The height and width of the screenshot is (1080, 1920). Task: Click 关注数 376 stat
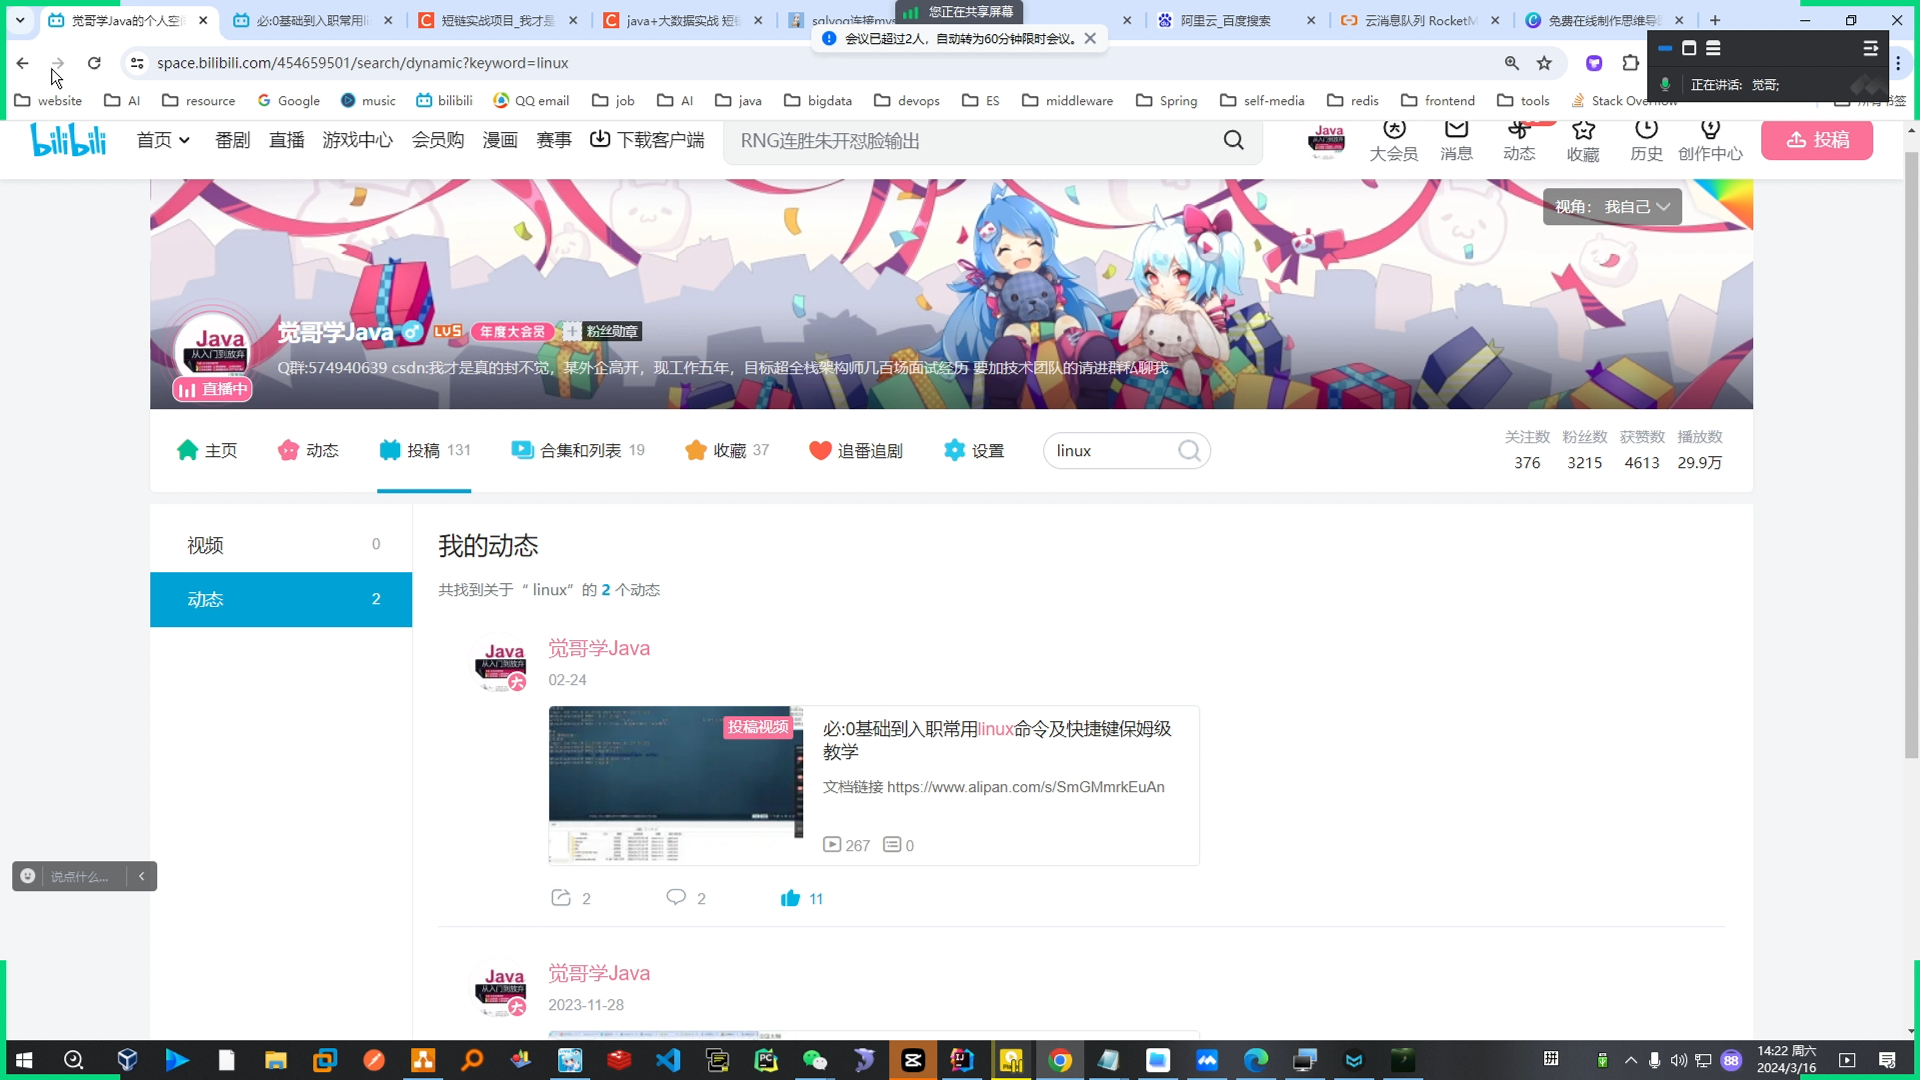coord(1527,450)
